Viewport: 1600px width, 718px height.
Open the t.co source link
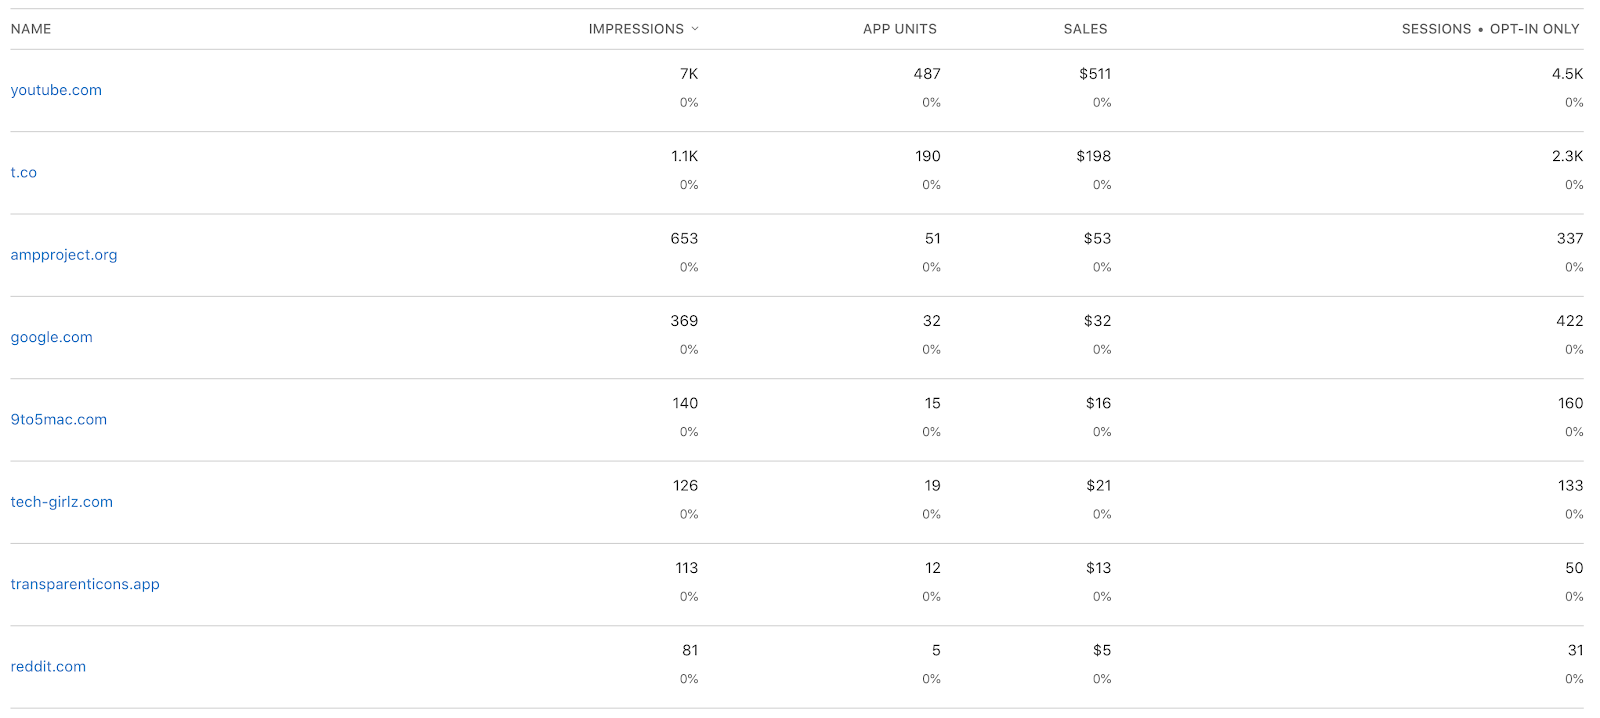coord(23,172)
